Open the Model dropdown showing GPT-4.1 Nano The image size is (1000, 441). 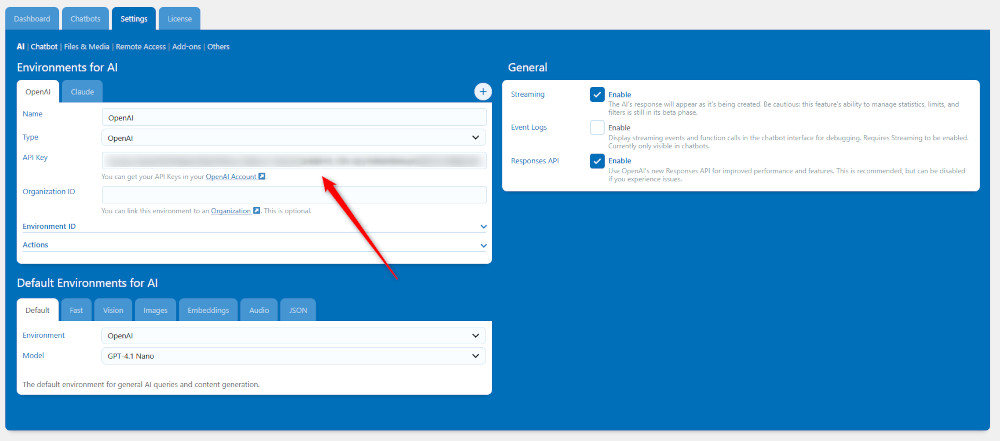click(x=293, y=355)
